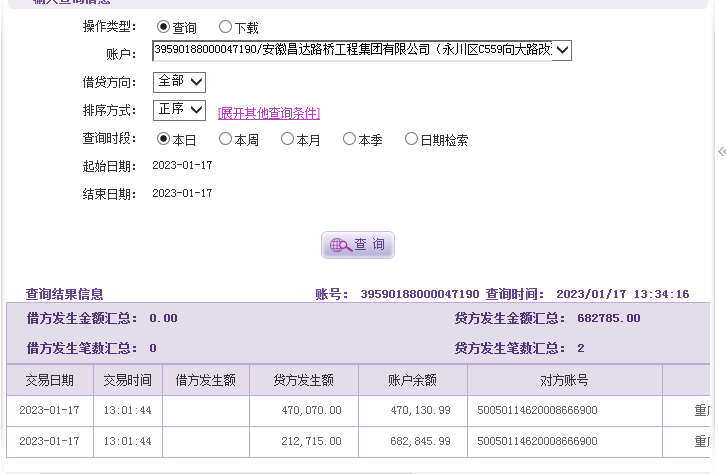Select 本月 as the query period
The image size is (726, 474).
click(287, 139)
